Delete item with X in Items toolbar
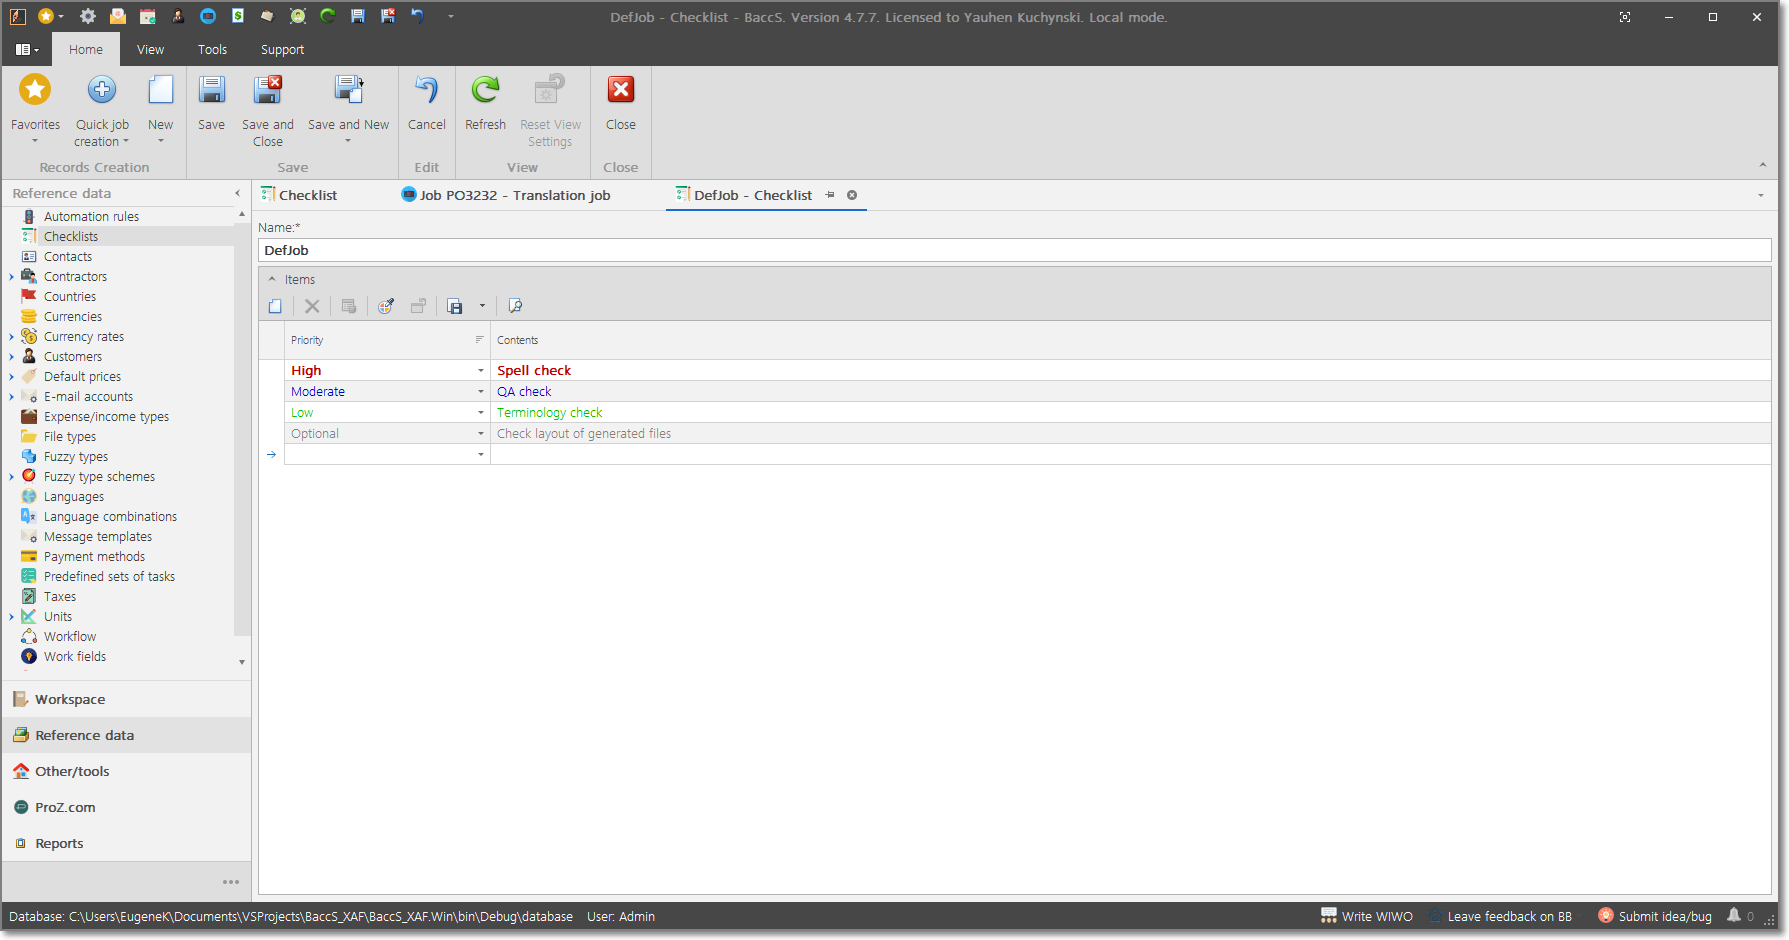Image resolution: width=1789 pixels, height=940 pixels. click(312, 306)
